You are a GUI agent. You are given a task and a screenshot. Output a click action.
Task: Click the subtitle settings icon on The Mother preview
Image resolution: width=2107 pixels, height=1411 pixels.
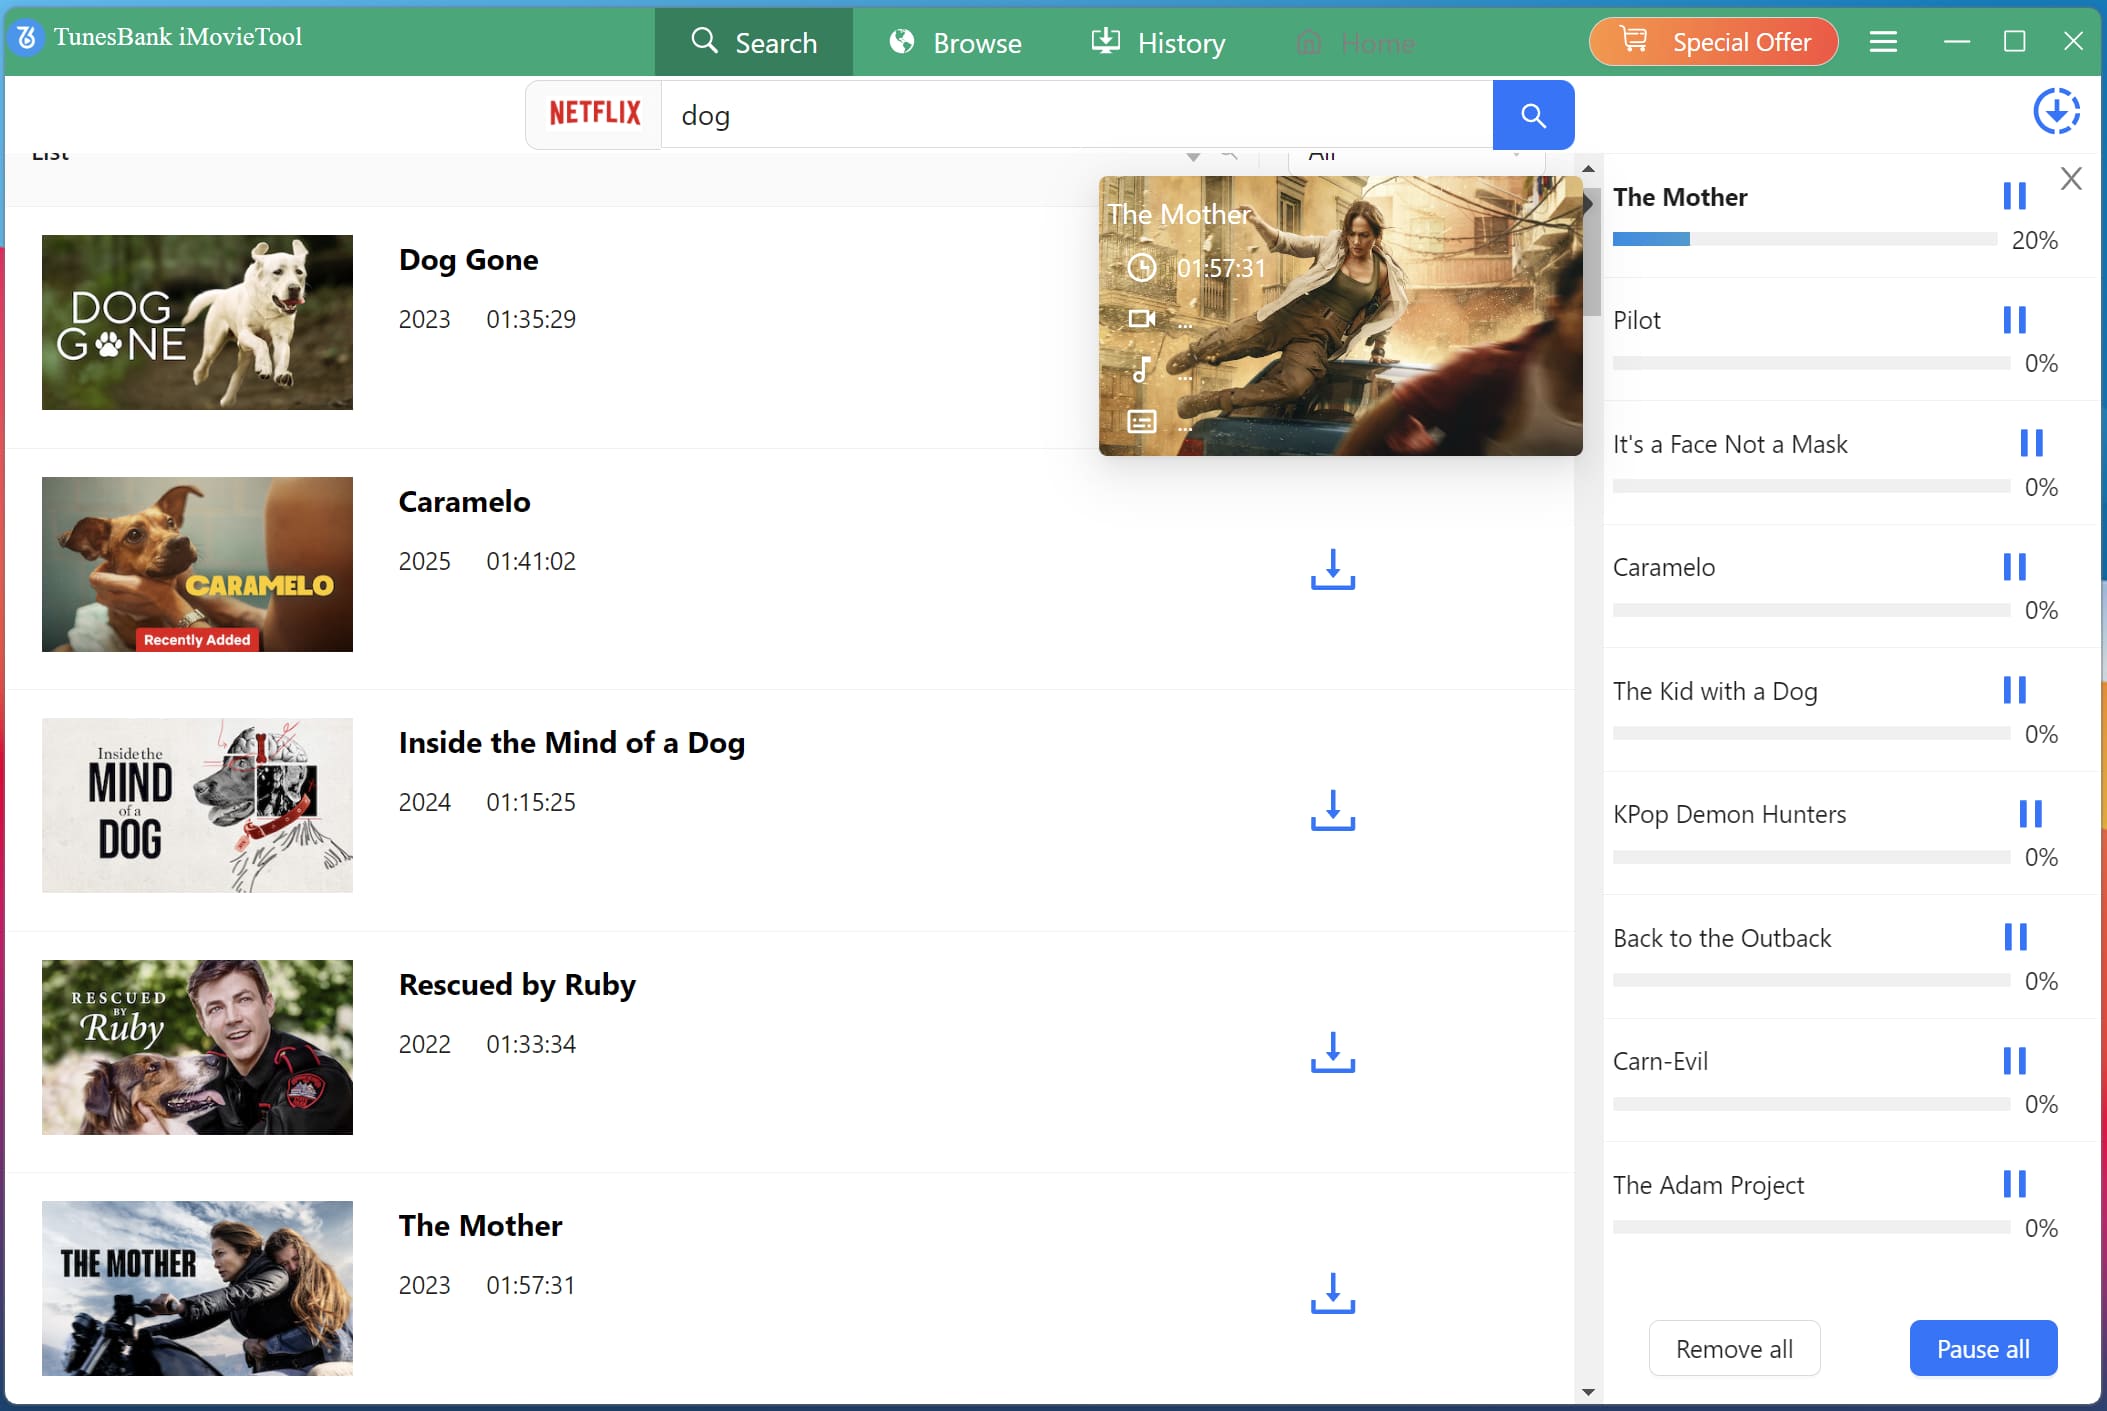[x=1142, y=421]
